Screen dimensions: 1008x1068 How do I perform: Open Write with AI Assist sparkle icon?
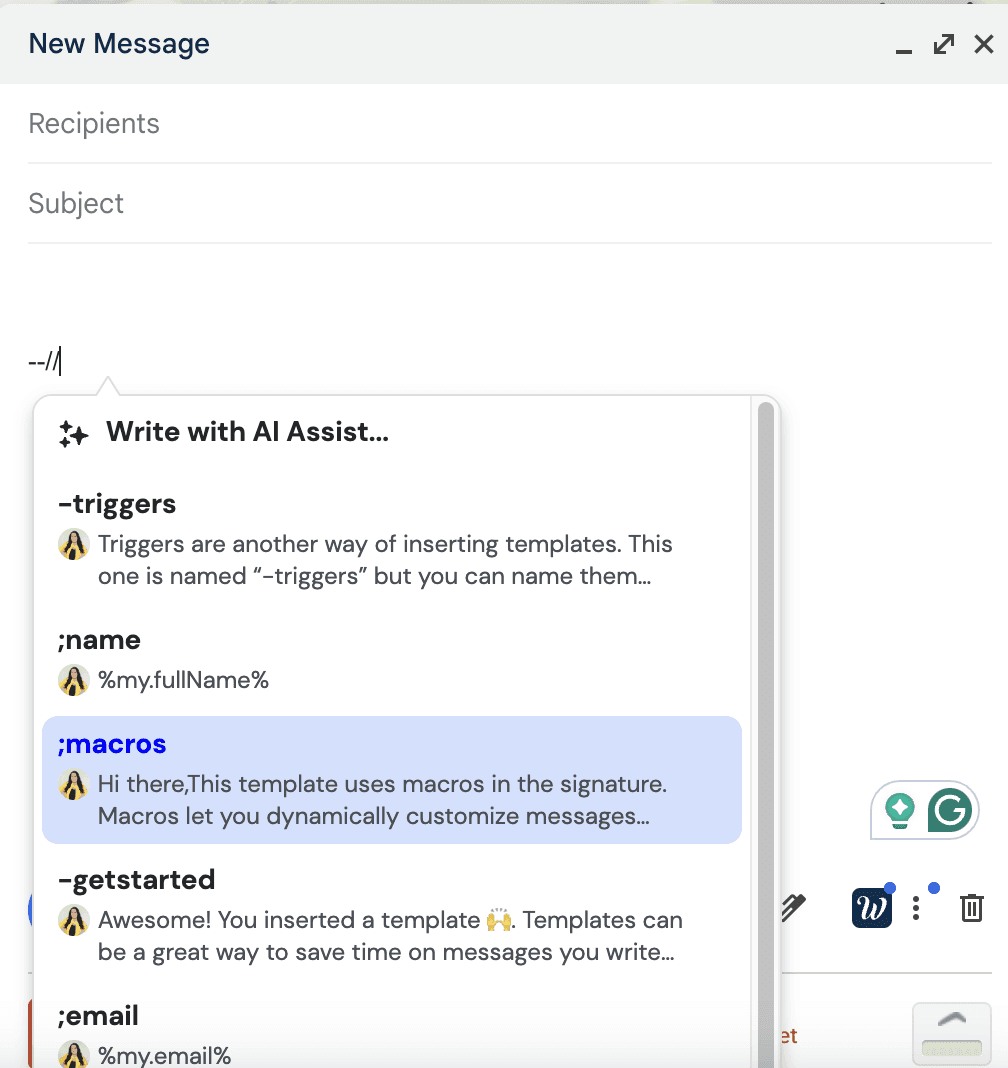pyautogui.click(x=74, y=434)
